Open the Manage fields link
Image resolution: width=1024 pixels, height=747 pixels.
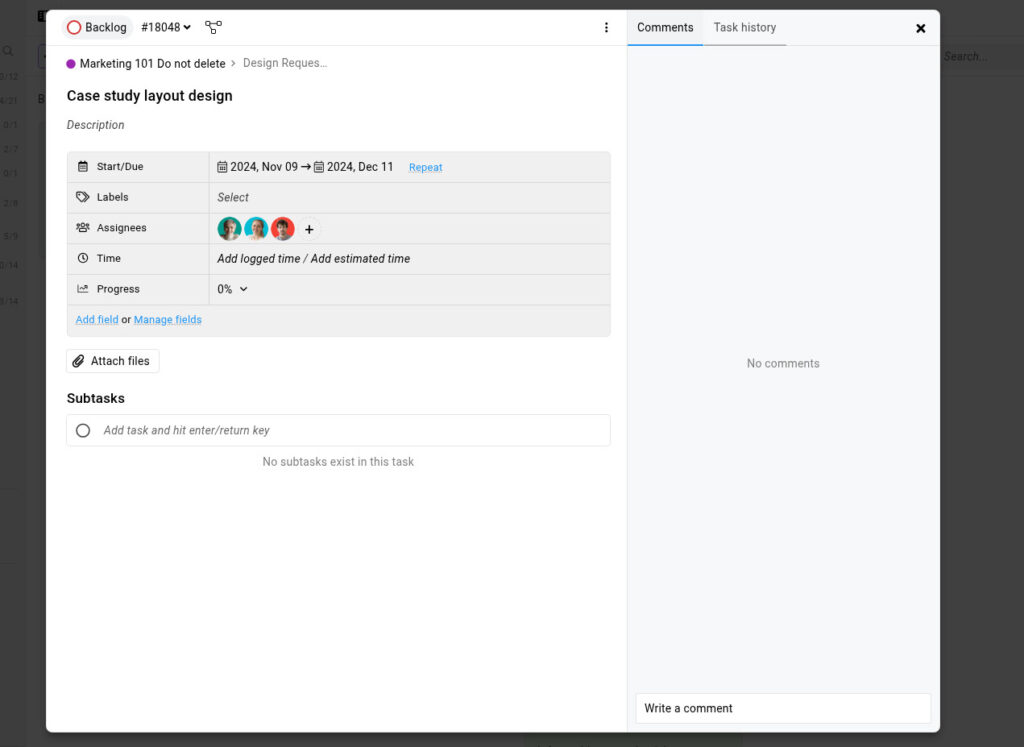[x=167, y=319]
